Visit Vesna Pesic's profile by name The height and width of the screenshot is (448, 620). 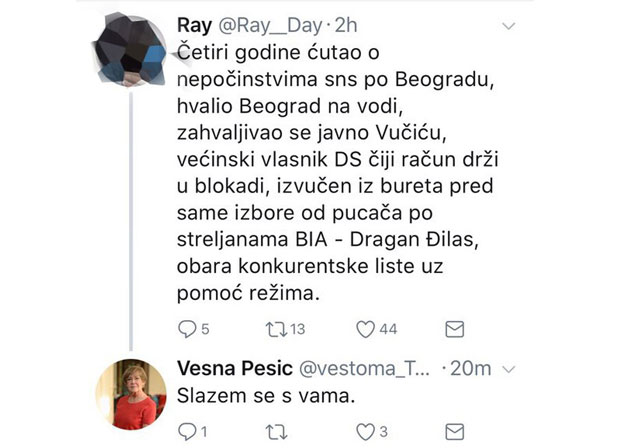232,367
